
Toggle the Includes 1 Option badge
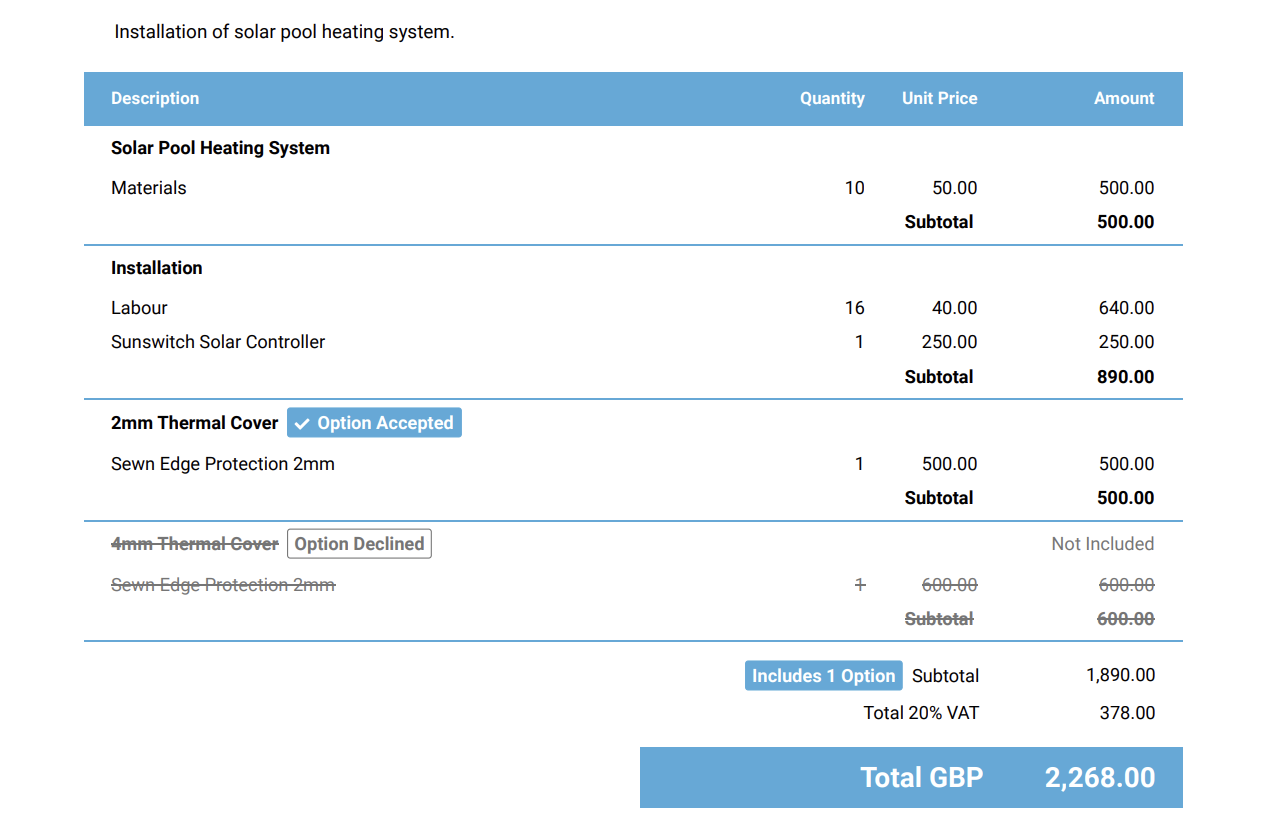coord(823,675)
